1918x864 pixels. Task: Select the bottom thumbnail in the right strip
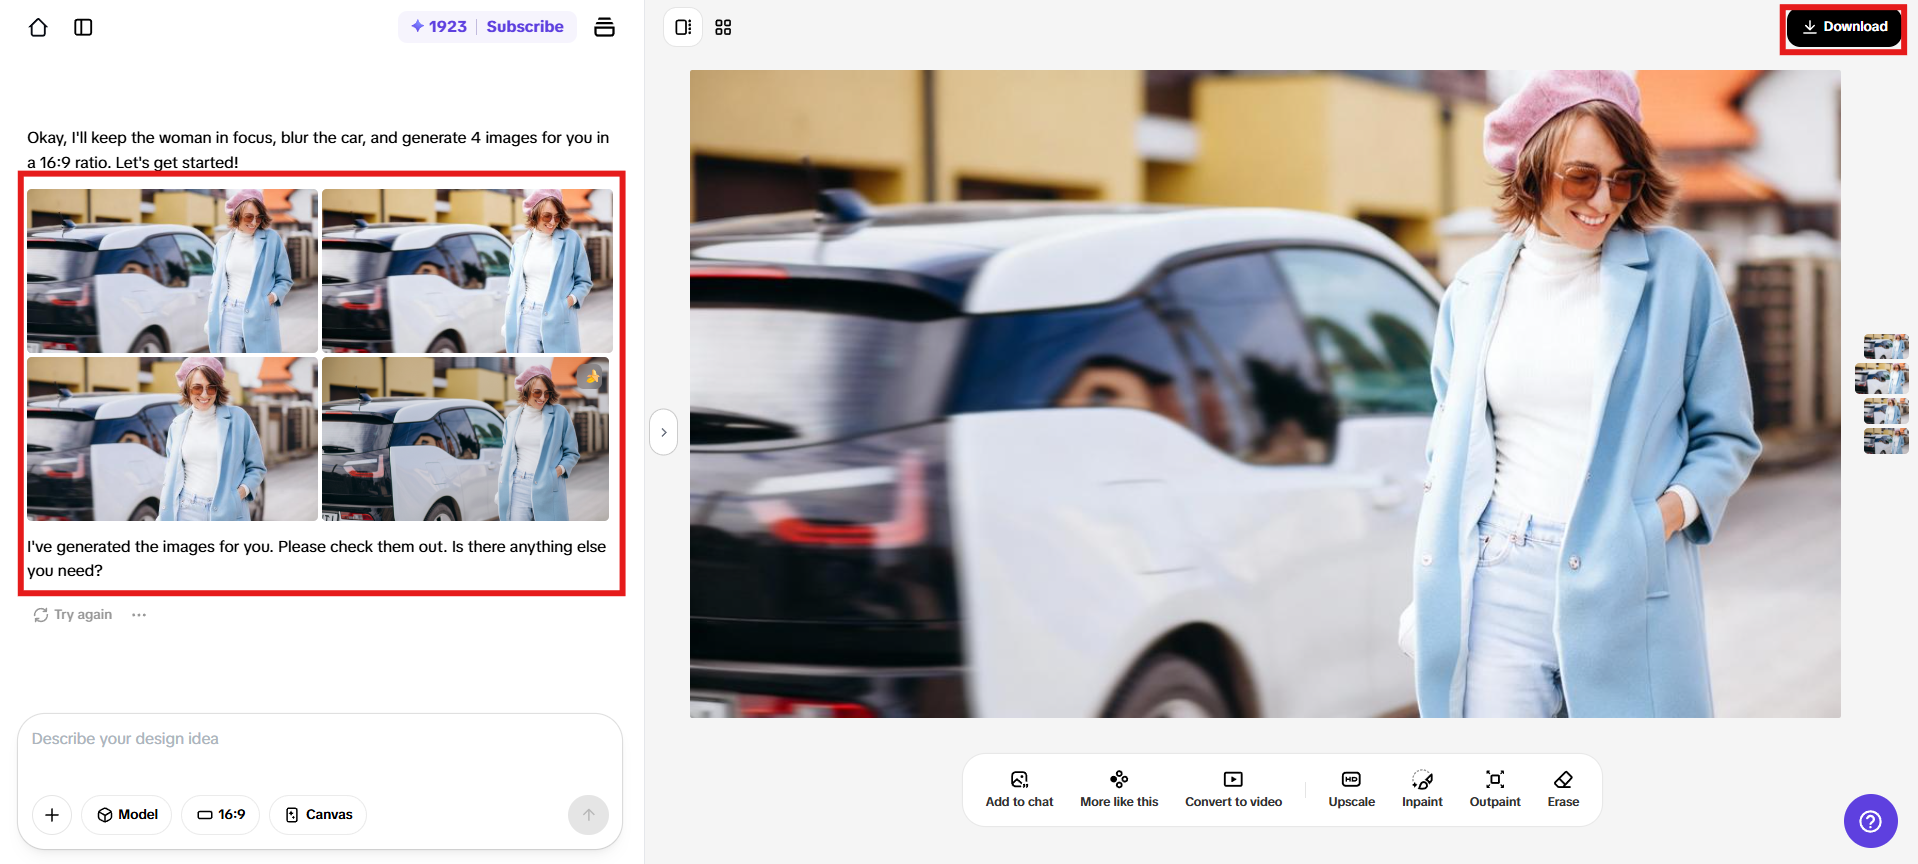tap(1886, 441)
